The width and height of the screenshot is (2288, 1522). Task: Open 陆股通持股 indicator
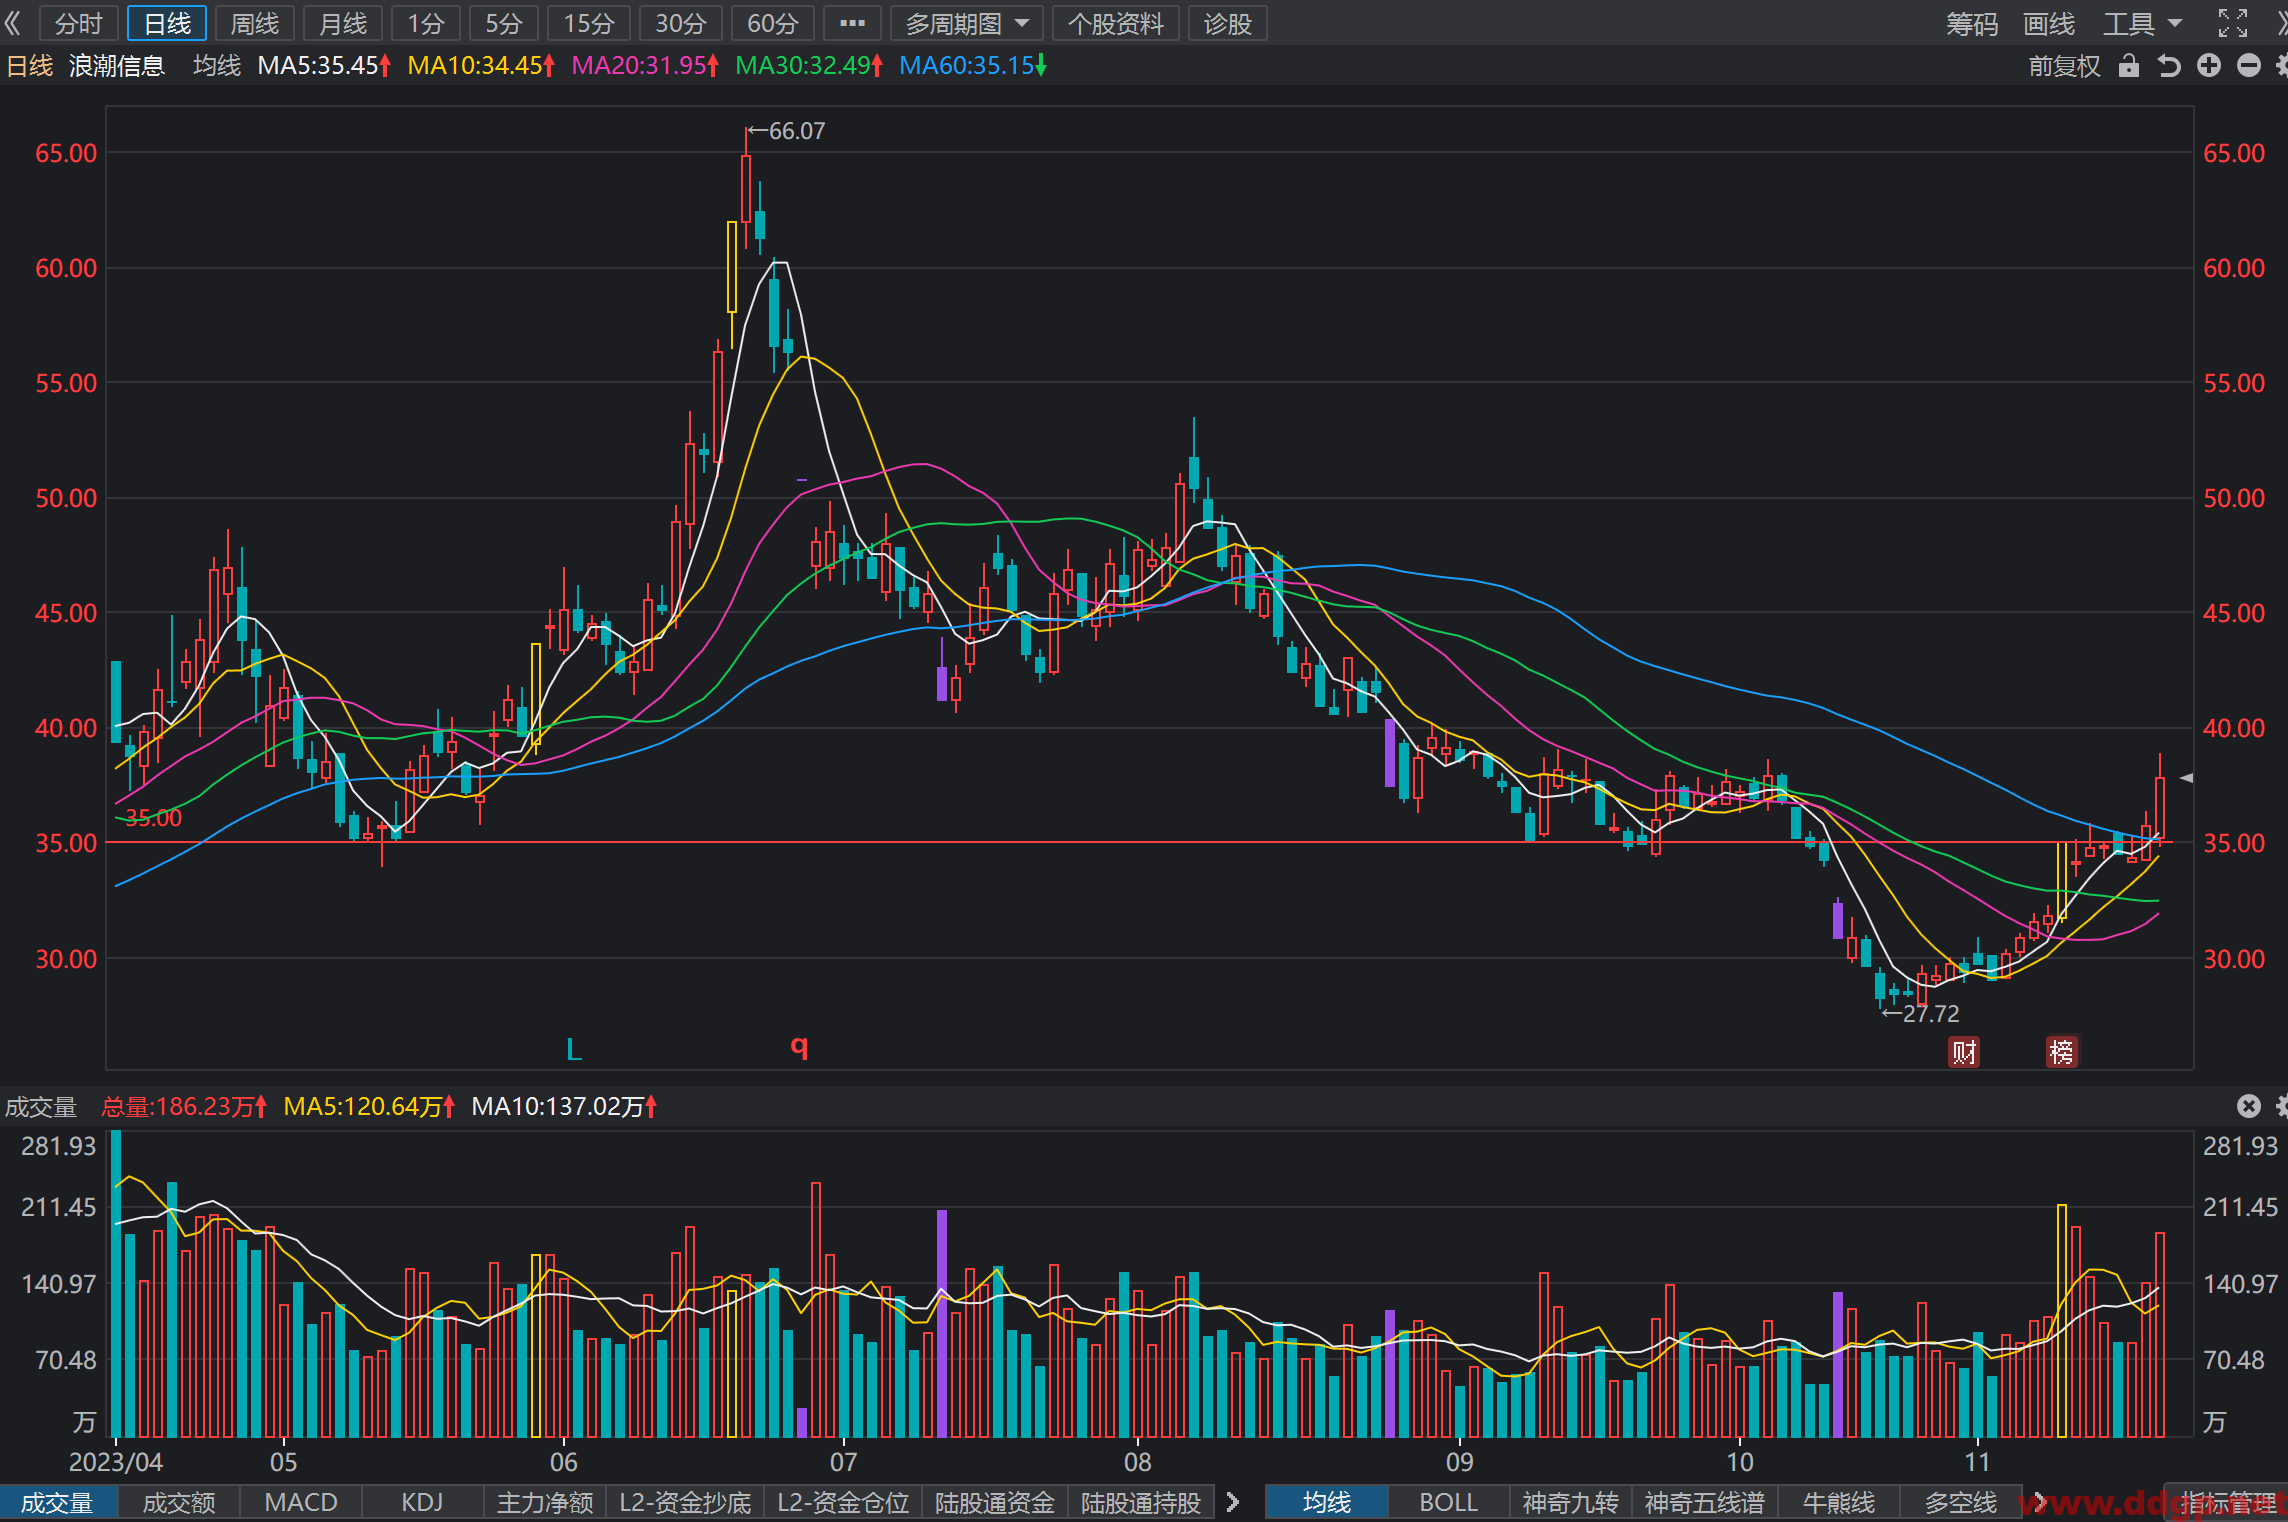point(1141,1502)
